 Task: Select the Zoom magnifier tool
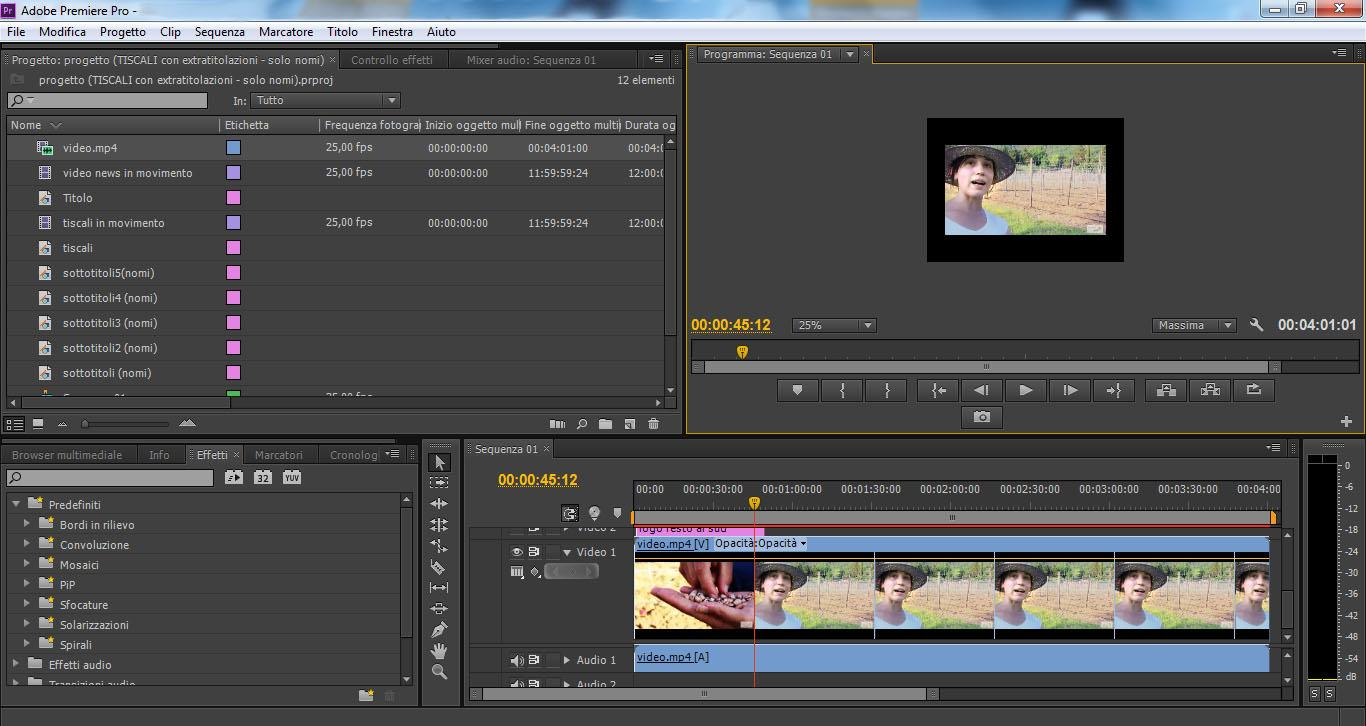(439, 672)
